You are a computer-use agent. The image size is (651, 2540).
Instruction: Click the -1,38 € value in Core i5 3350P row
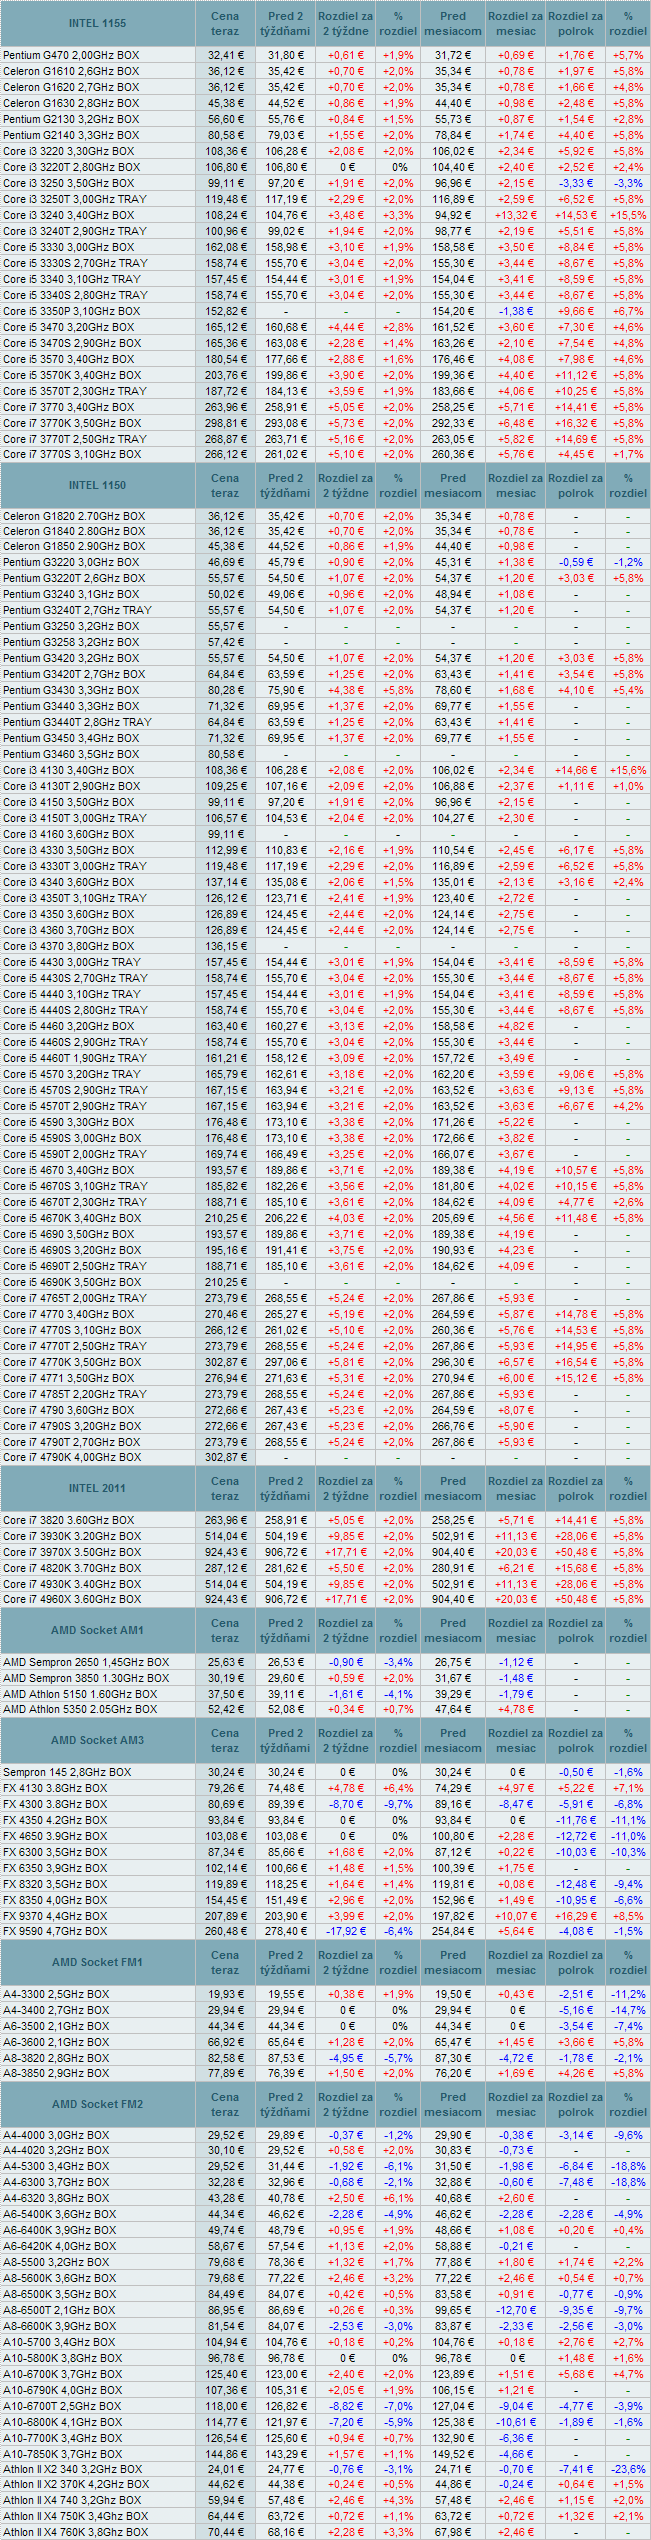click(x=516, y=311)
